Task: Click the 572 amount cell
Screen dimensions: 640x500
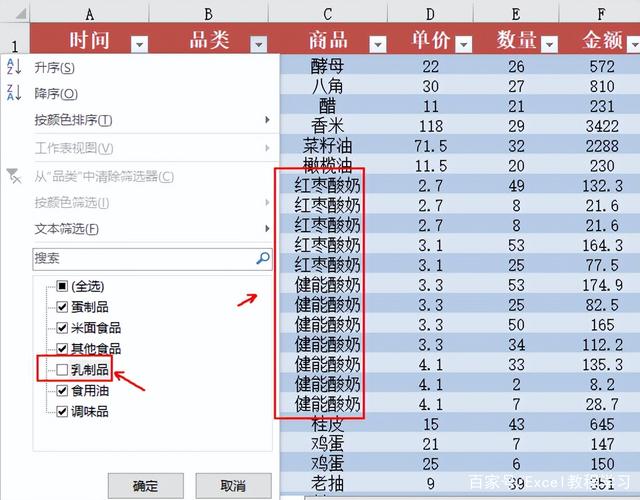Action: [x=602, y=66]
